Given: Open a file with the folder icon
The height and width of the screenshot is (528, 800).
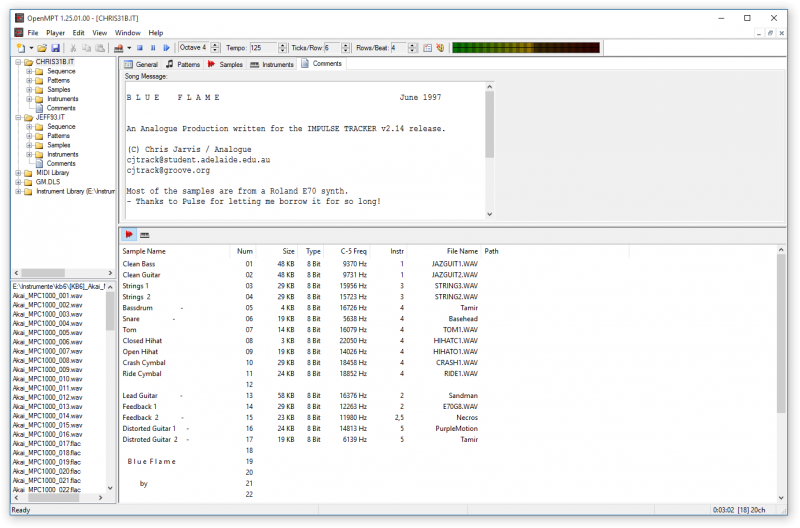Looking at the screenshot, I should 42,48.
